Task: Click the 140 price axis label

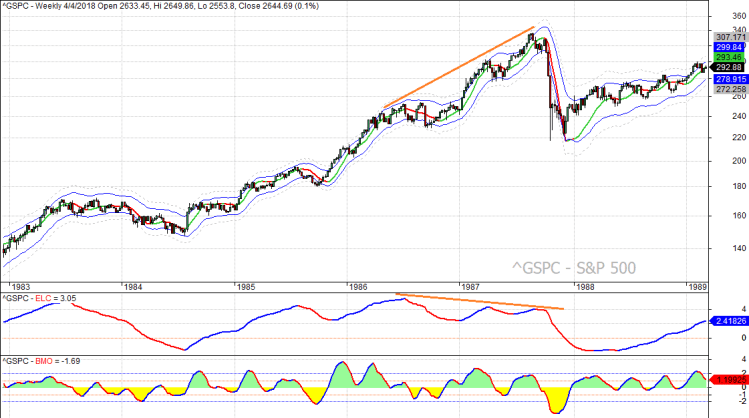Action: coord(738,248)
